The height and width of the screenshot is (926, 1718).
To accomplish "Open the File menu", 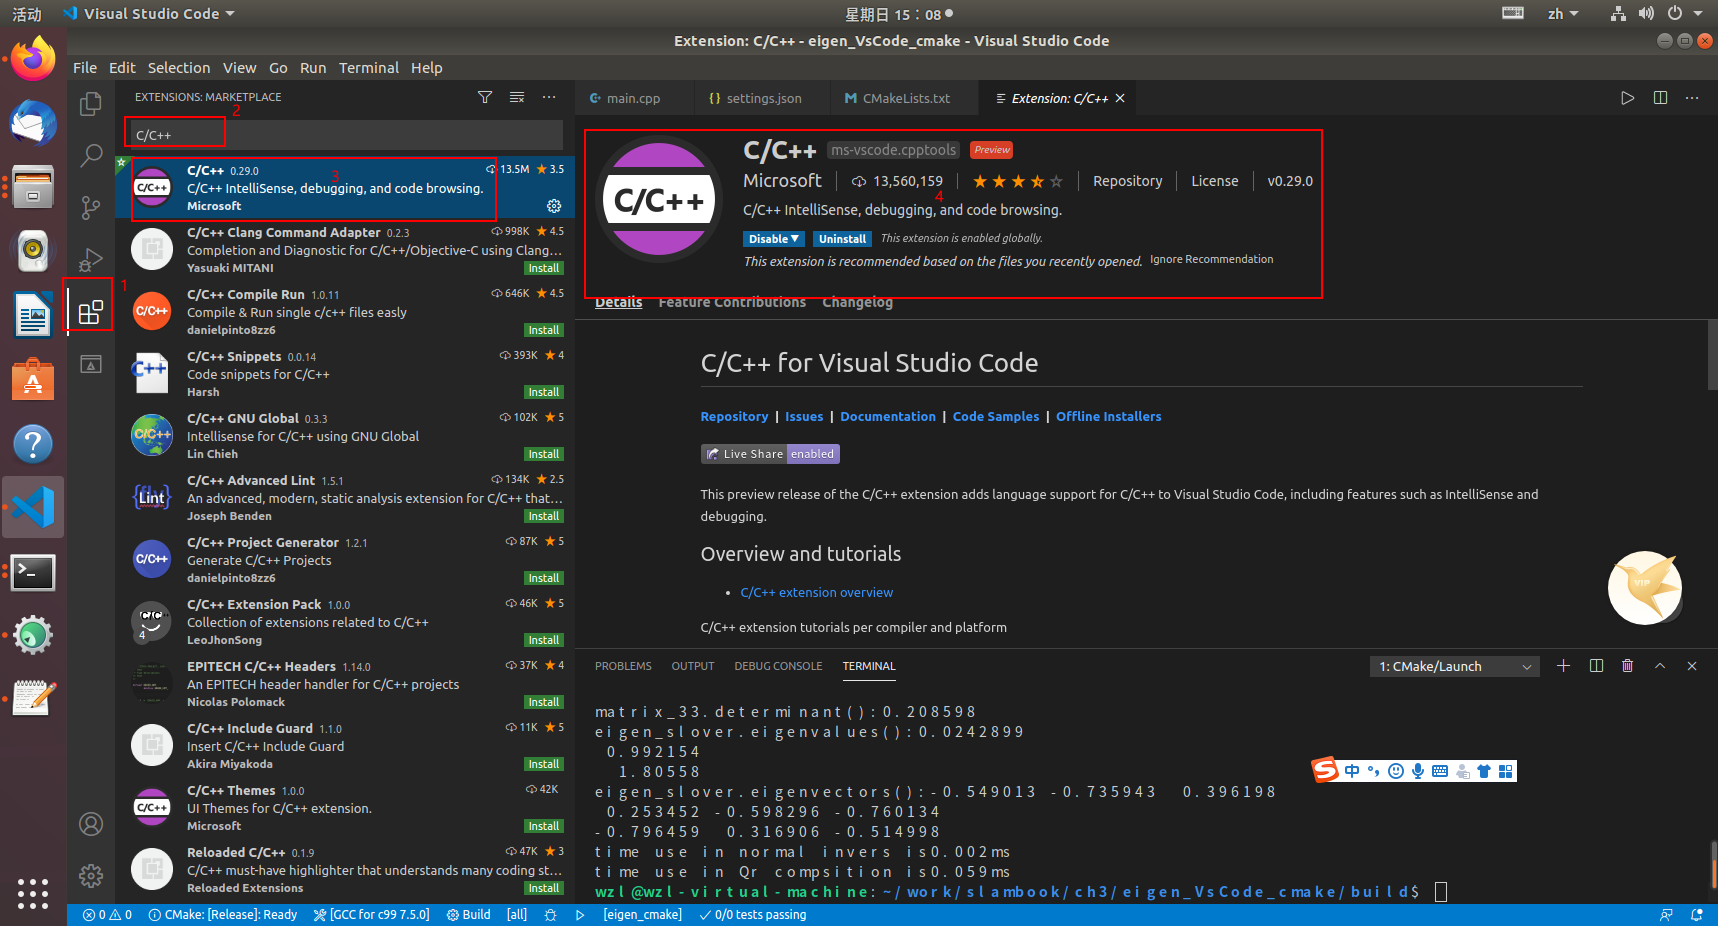I will click(85, 68).
